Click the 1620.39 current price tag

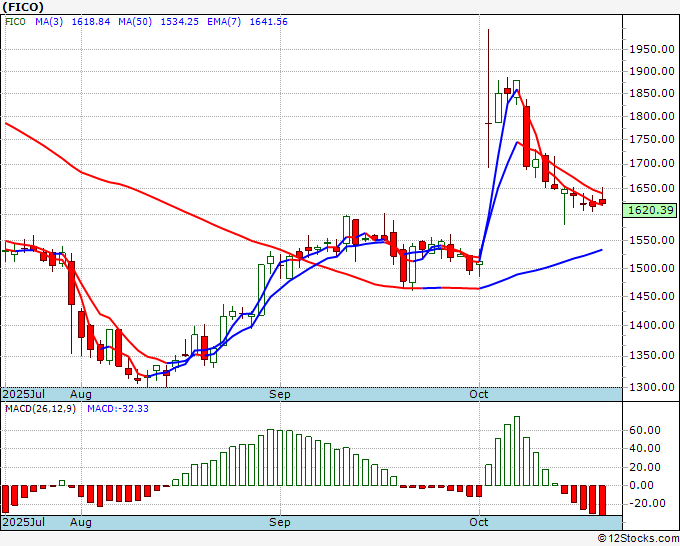[x=649, y=210]
